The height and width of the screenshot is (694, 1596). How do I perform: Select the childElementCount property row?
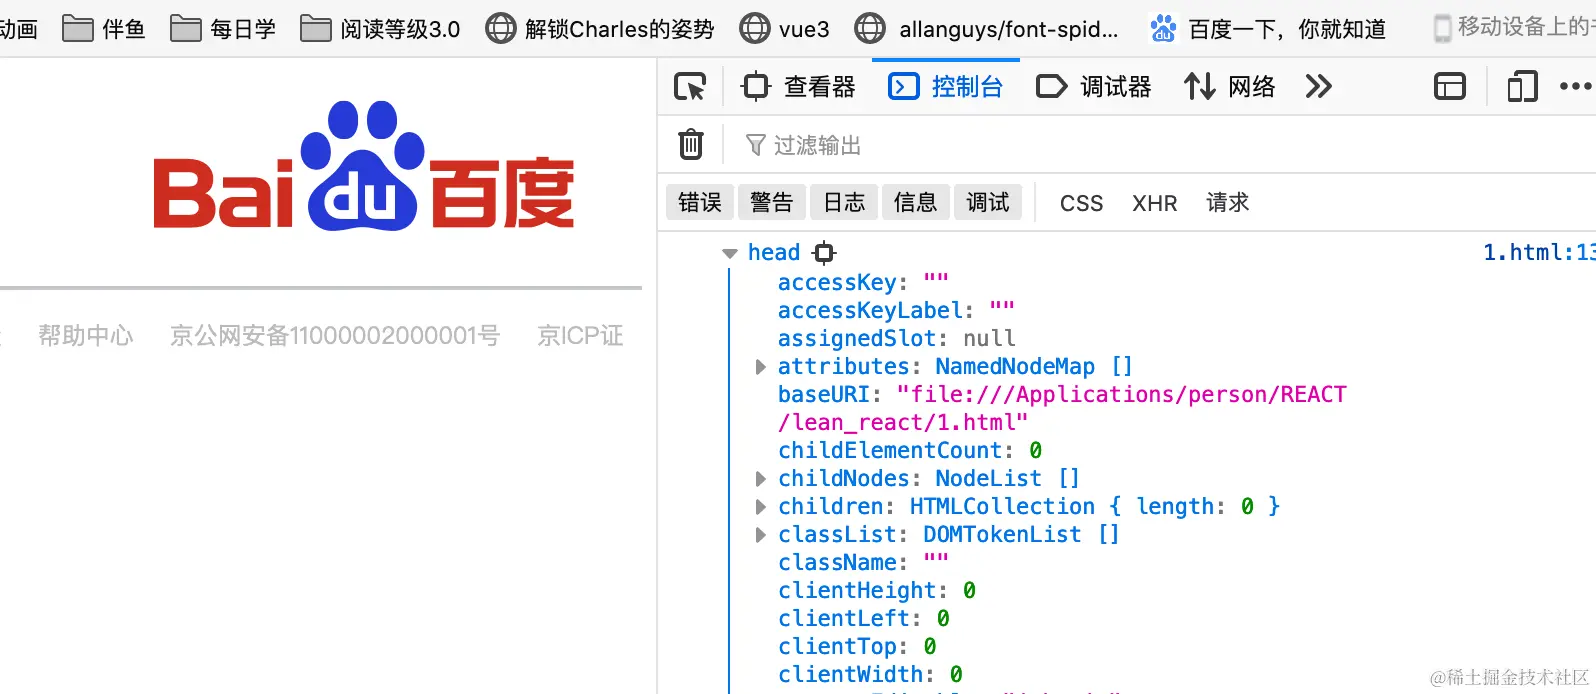910,450
